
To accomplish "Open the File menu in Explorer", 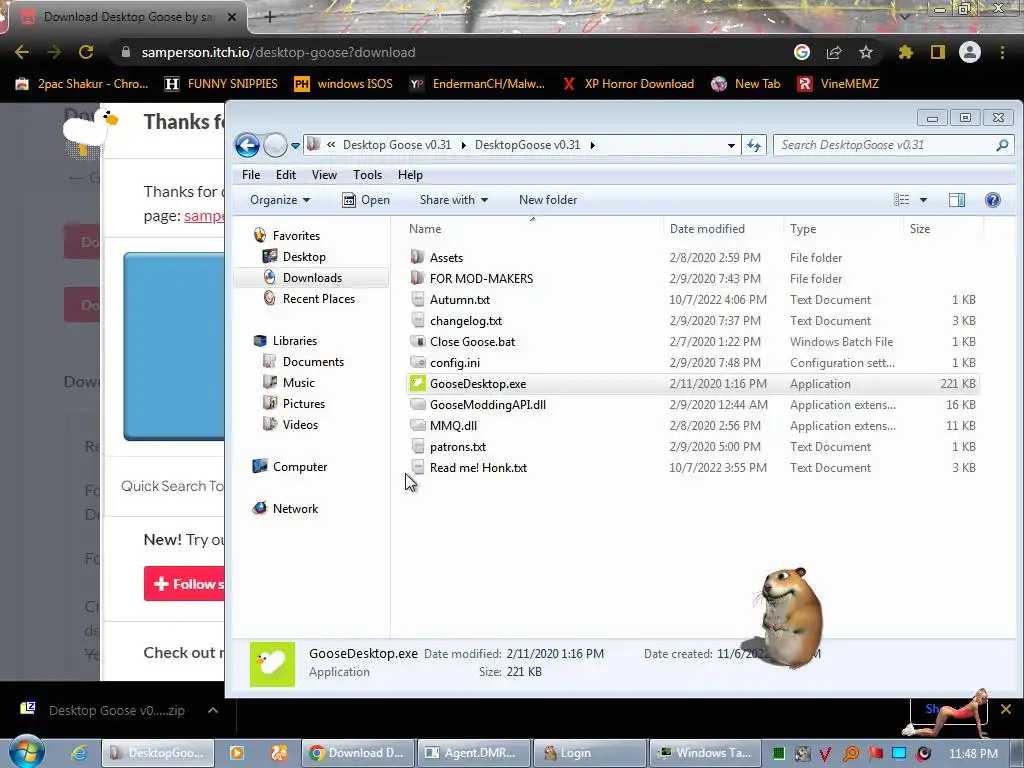I will [251, 174].
